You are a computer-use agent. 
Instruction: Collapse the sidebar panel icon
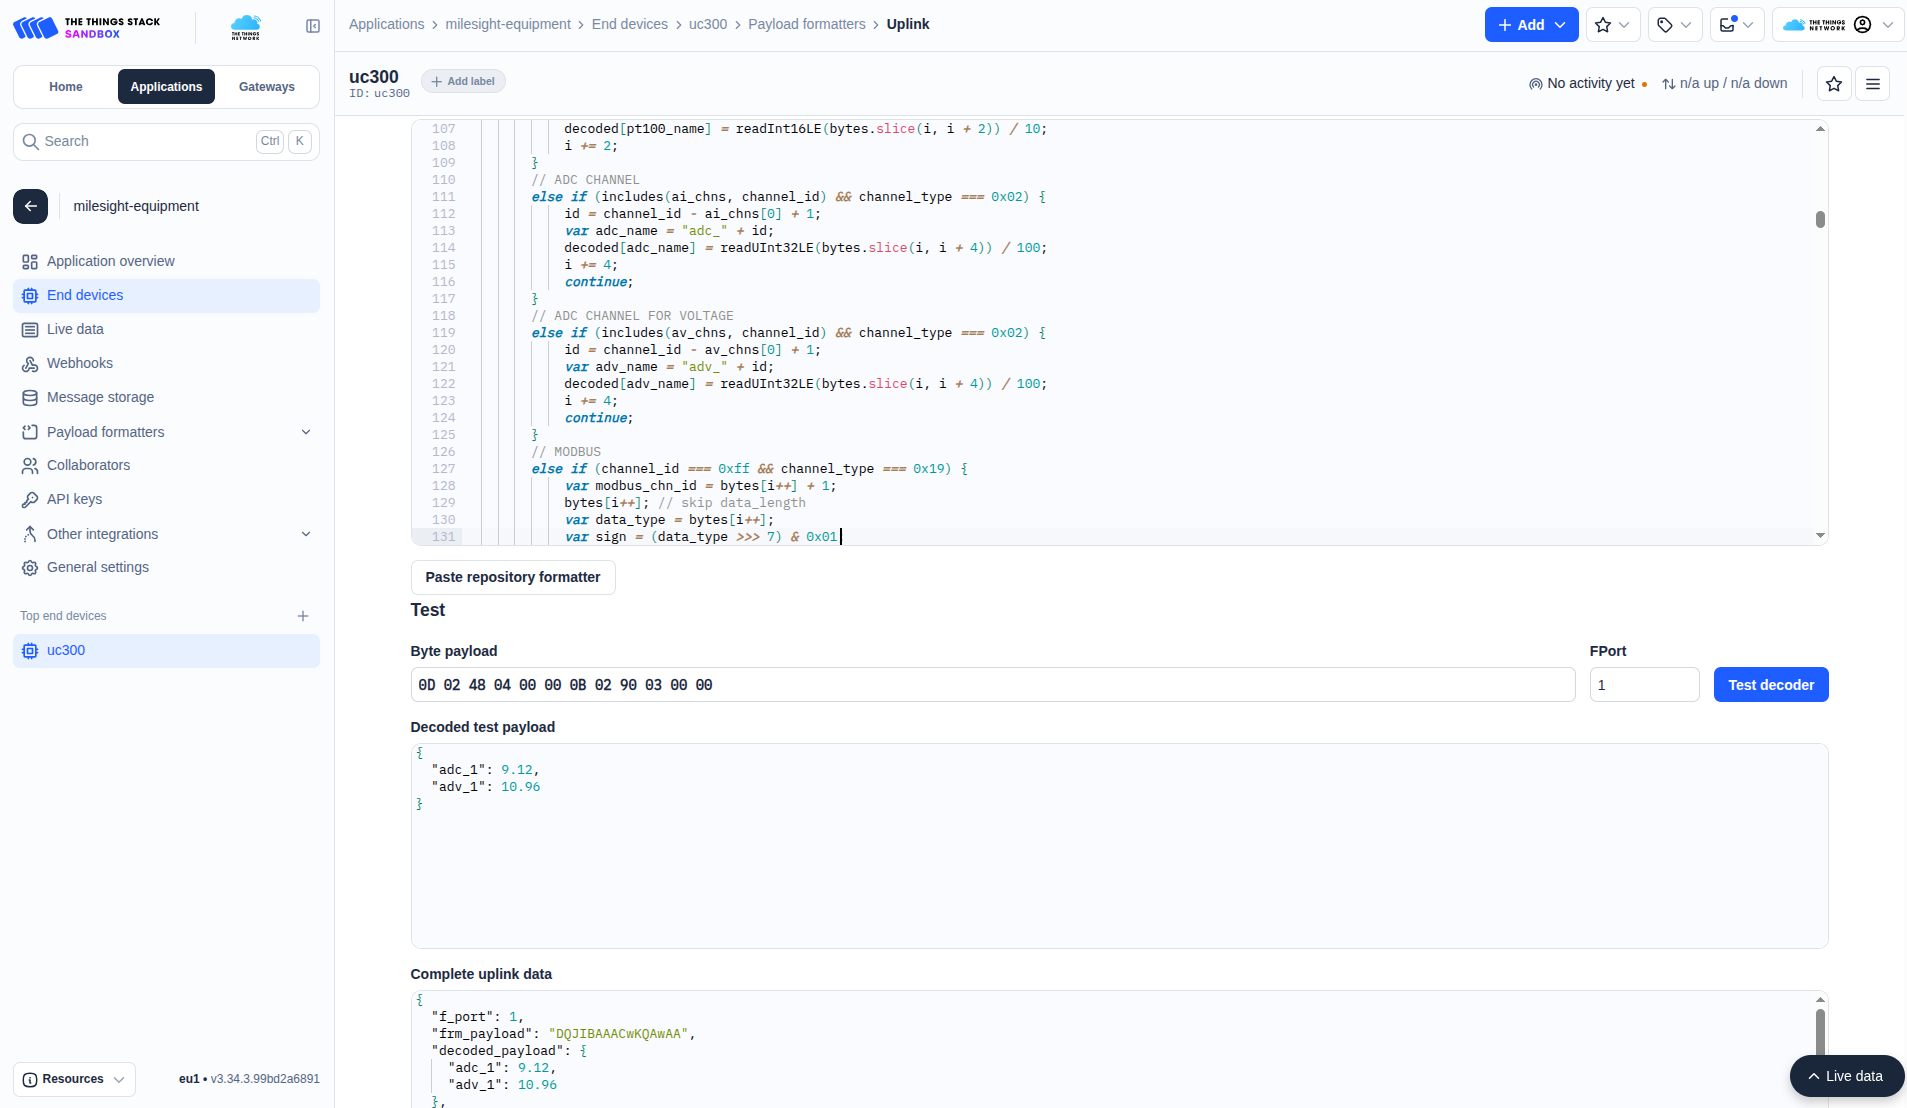[313, 26]
